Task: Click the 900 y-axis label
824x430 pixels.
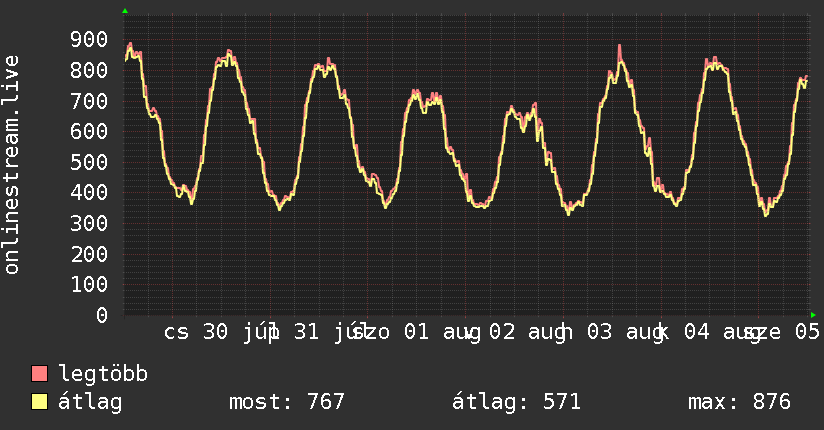Action: point(89,39)
